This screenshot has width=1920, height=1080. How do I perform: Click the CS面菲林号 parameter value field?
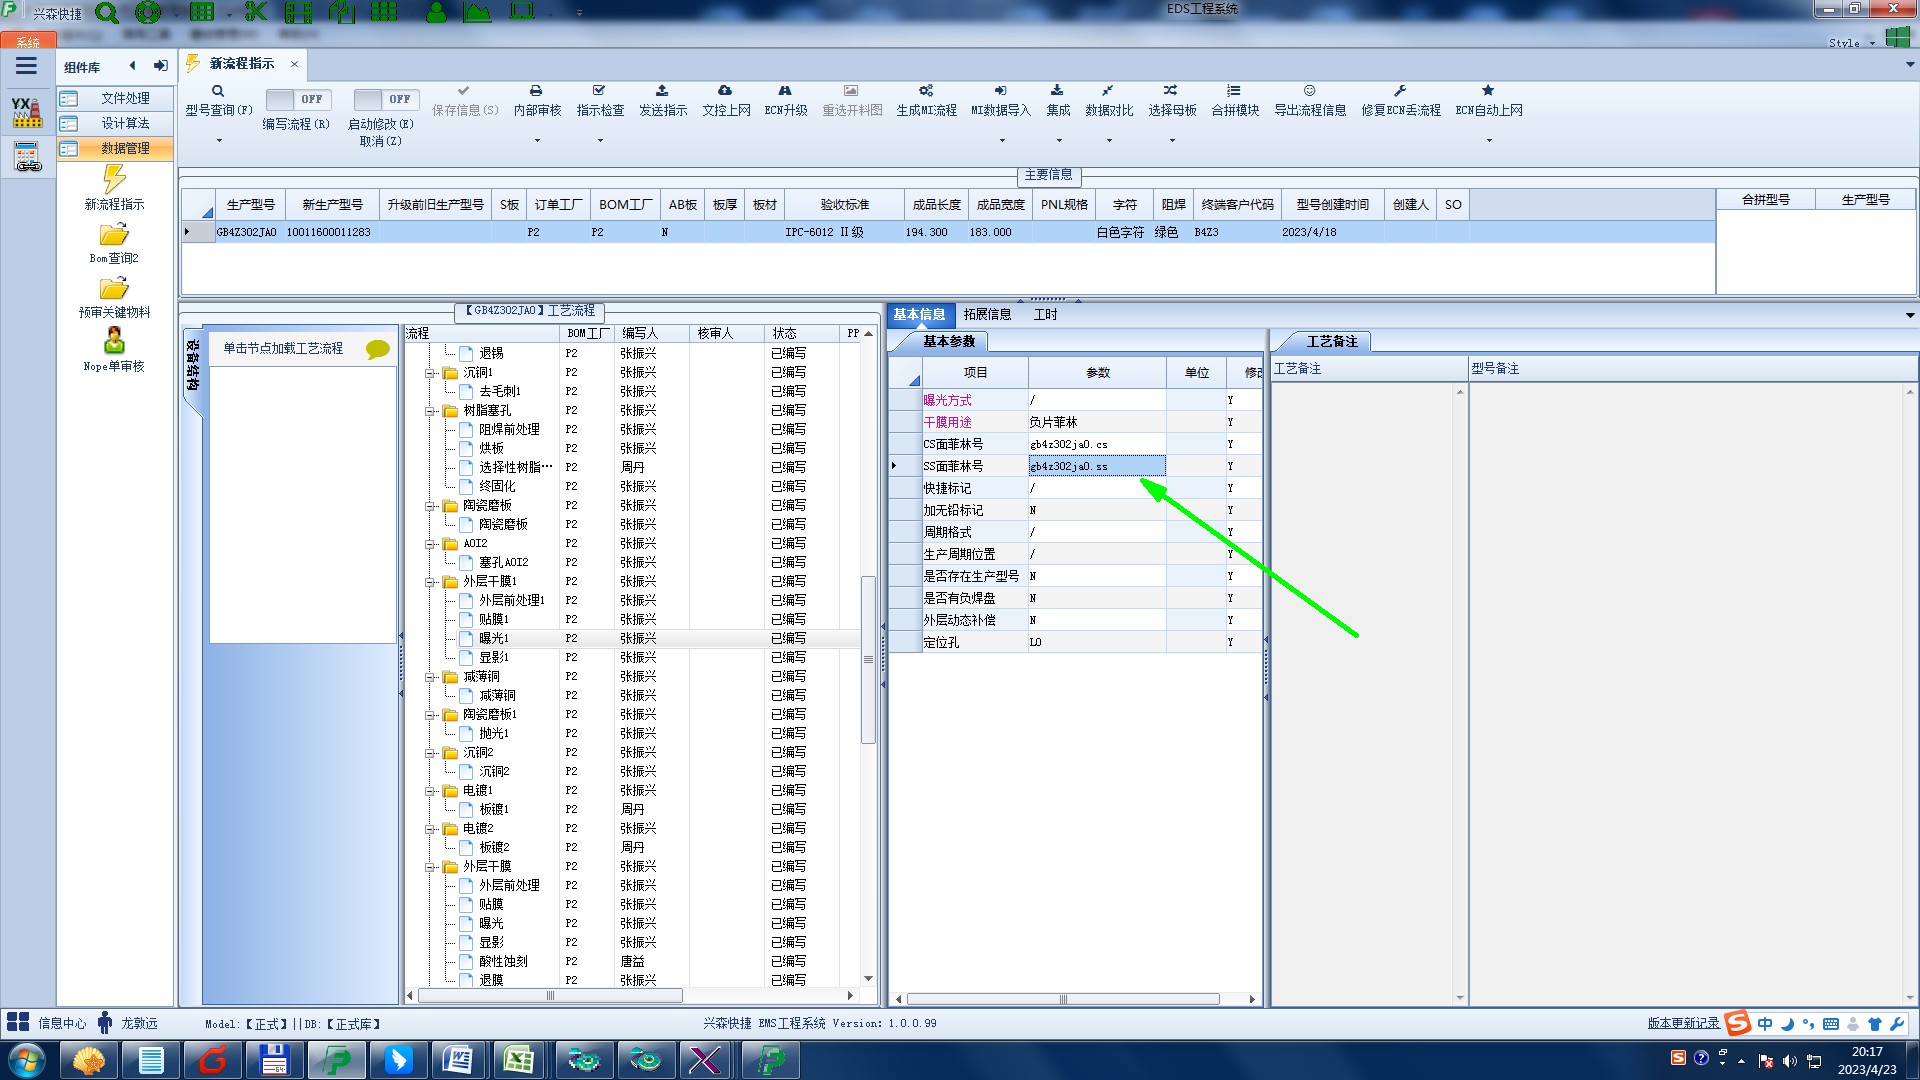point(1097,444)
